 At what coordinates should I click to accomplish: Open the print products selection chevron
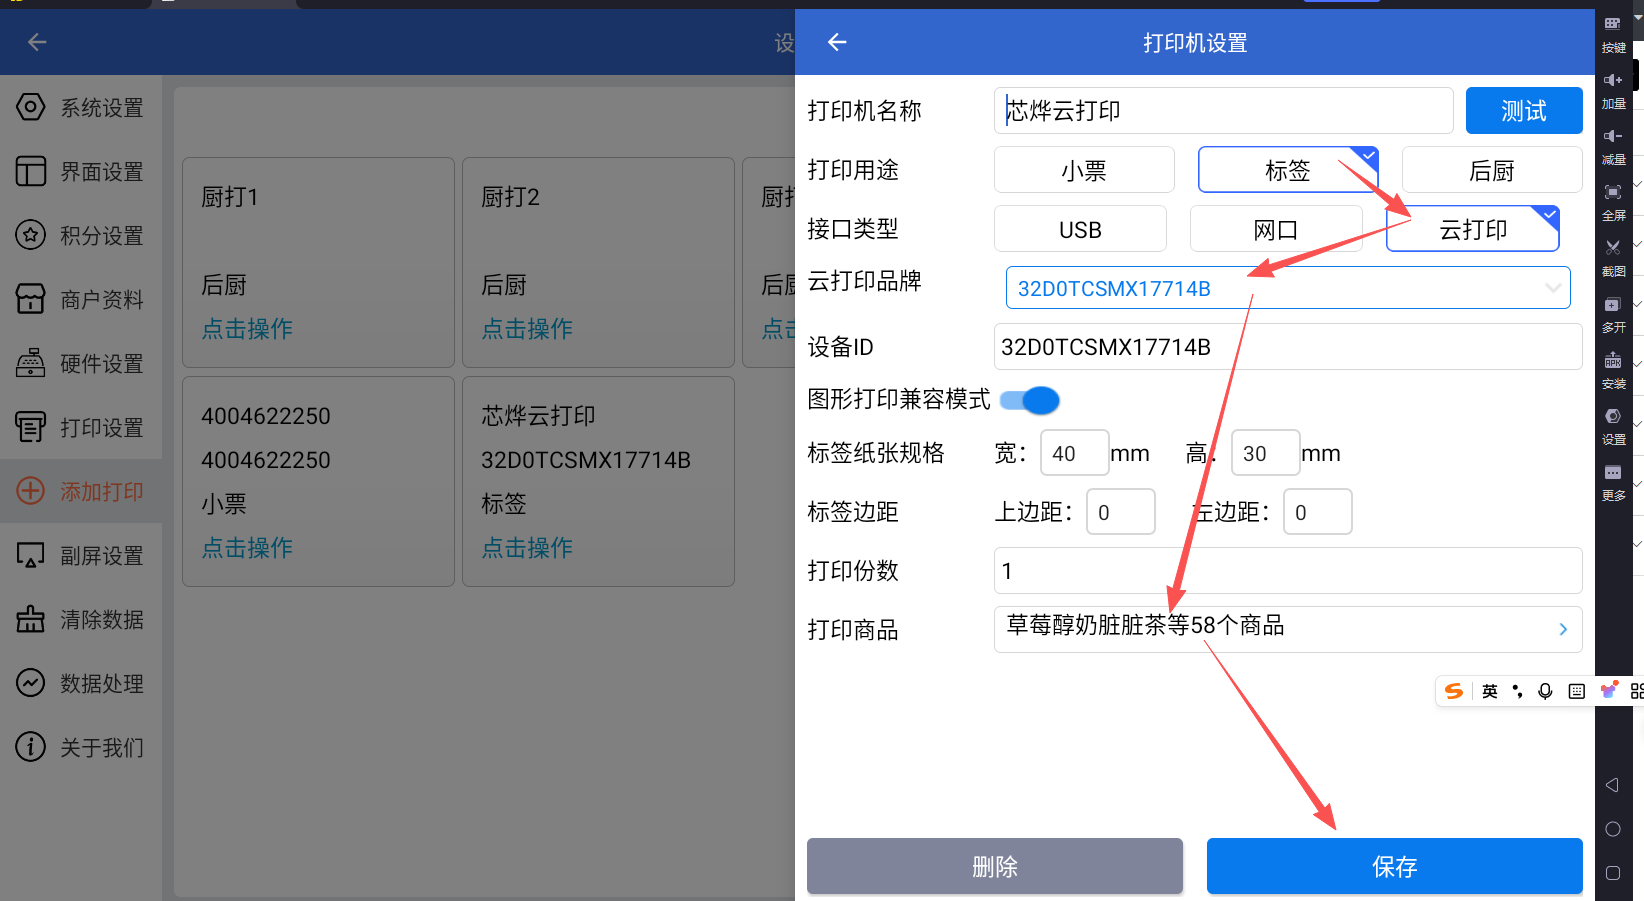coord(1562,629)
